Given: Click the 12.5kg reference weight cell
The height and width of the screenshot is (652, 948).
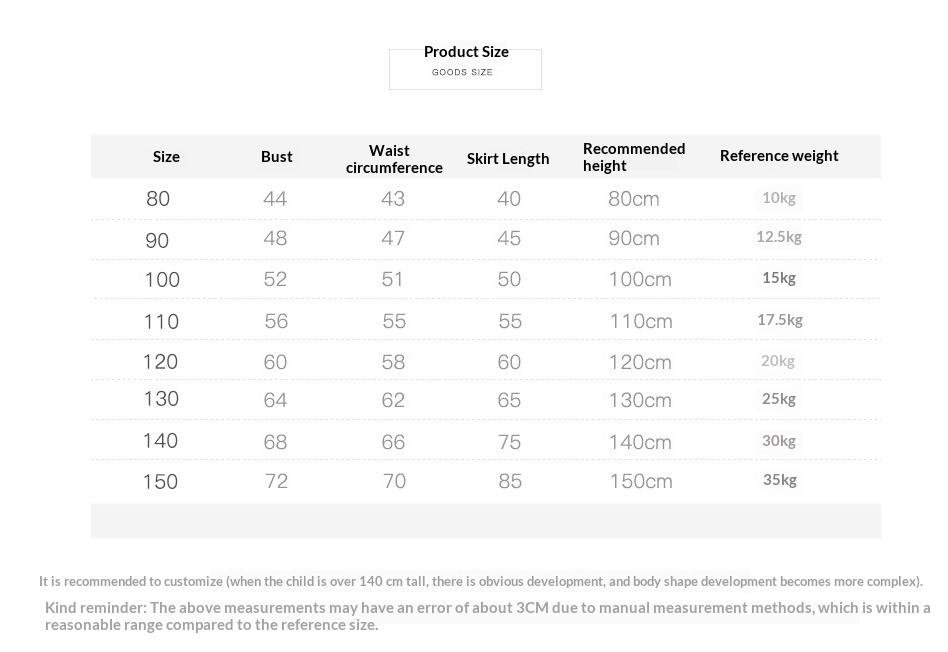Looking at the screenshot, I should (x=779, y=237).
